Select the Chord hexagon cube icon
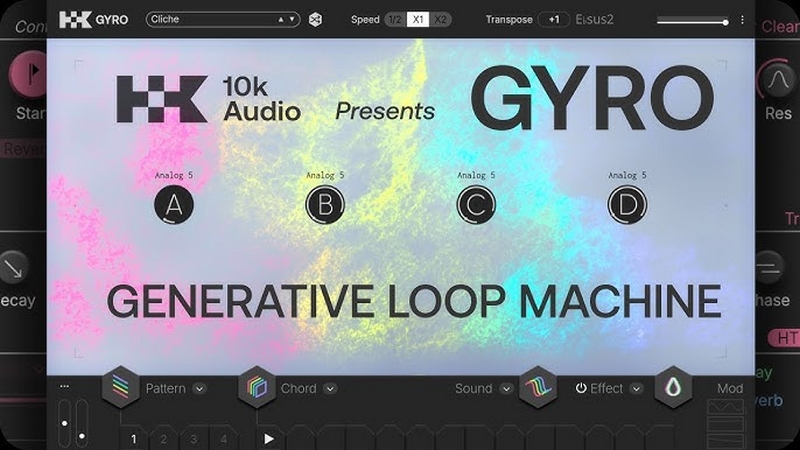This screenshot has height=450, width=800. [x=257, y=387]
